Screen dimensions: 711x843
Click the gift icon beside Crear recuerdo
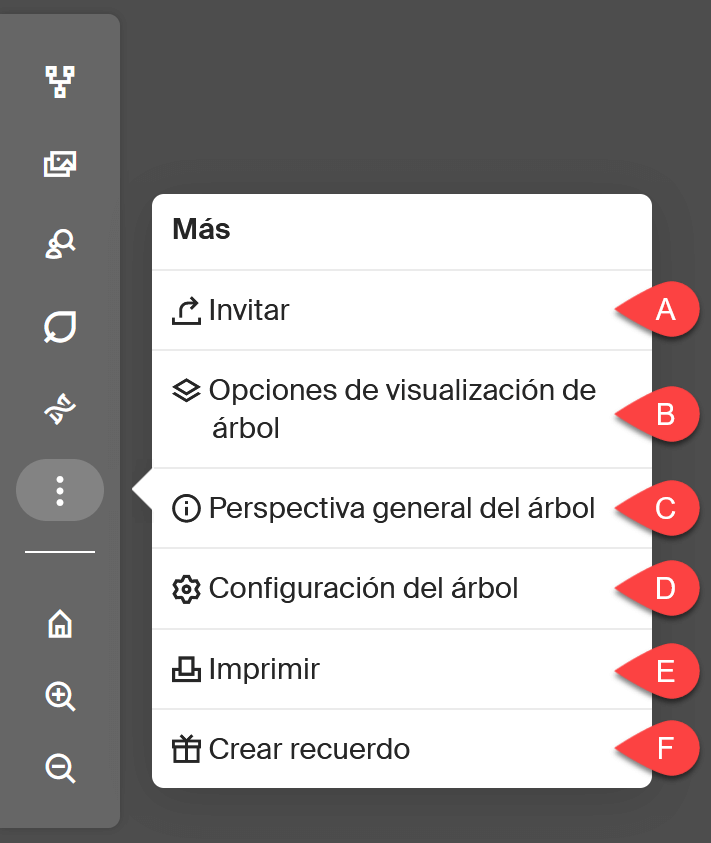(186, 749)
